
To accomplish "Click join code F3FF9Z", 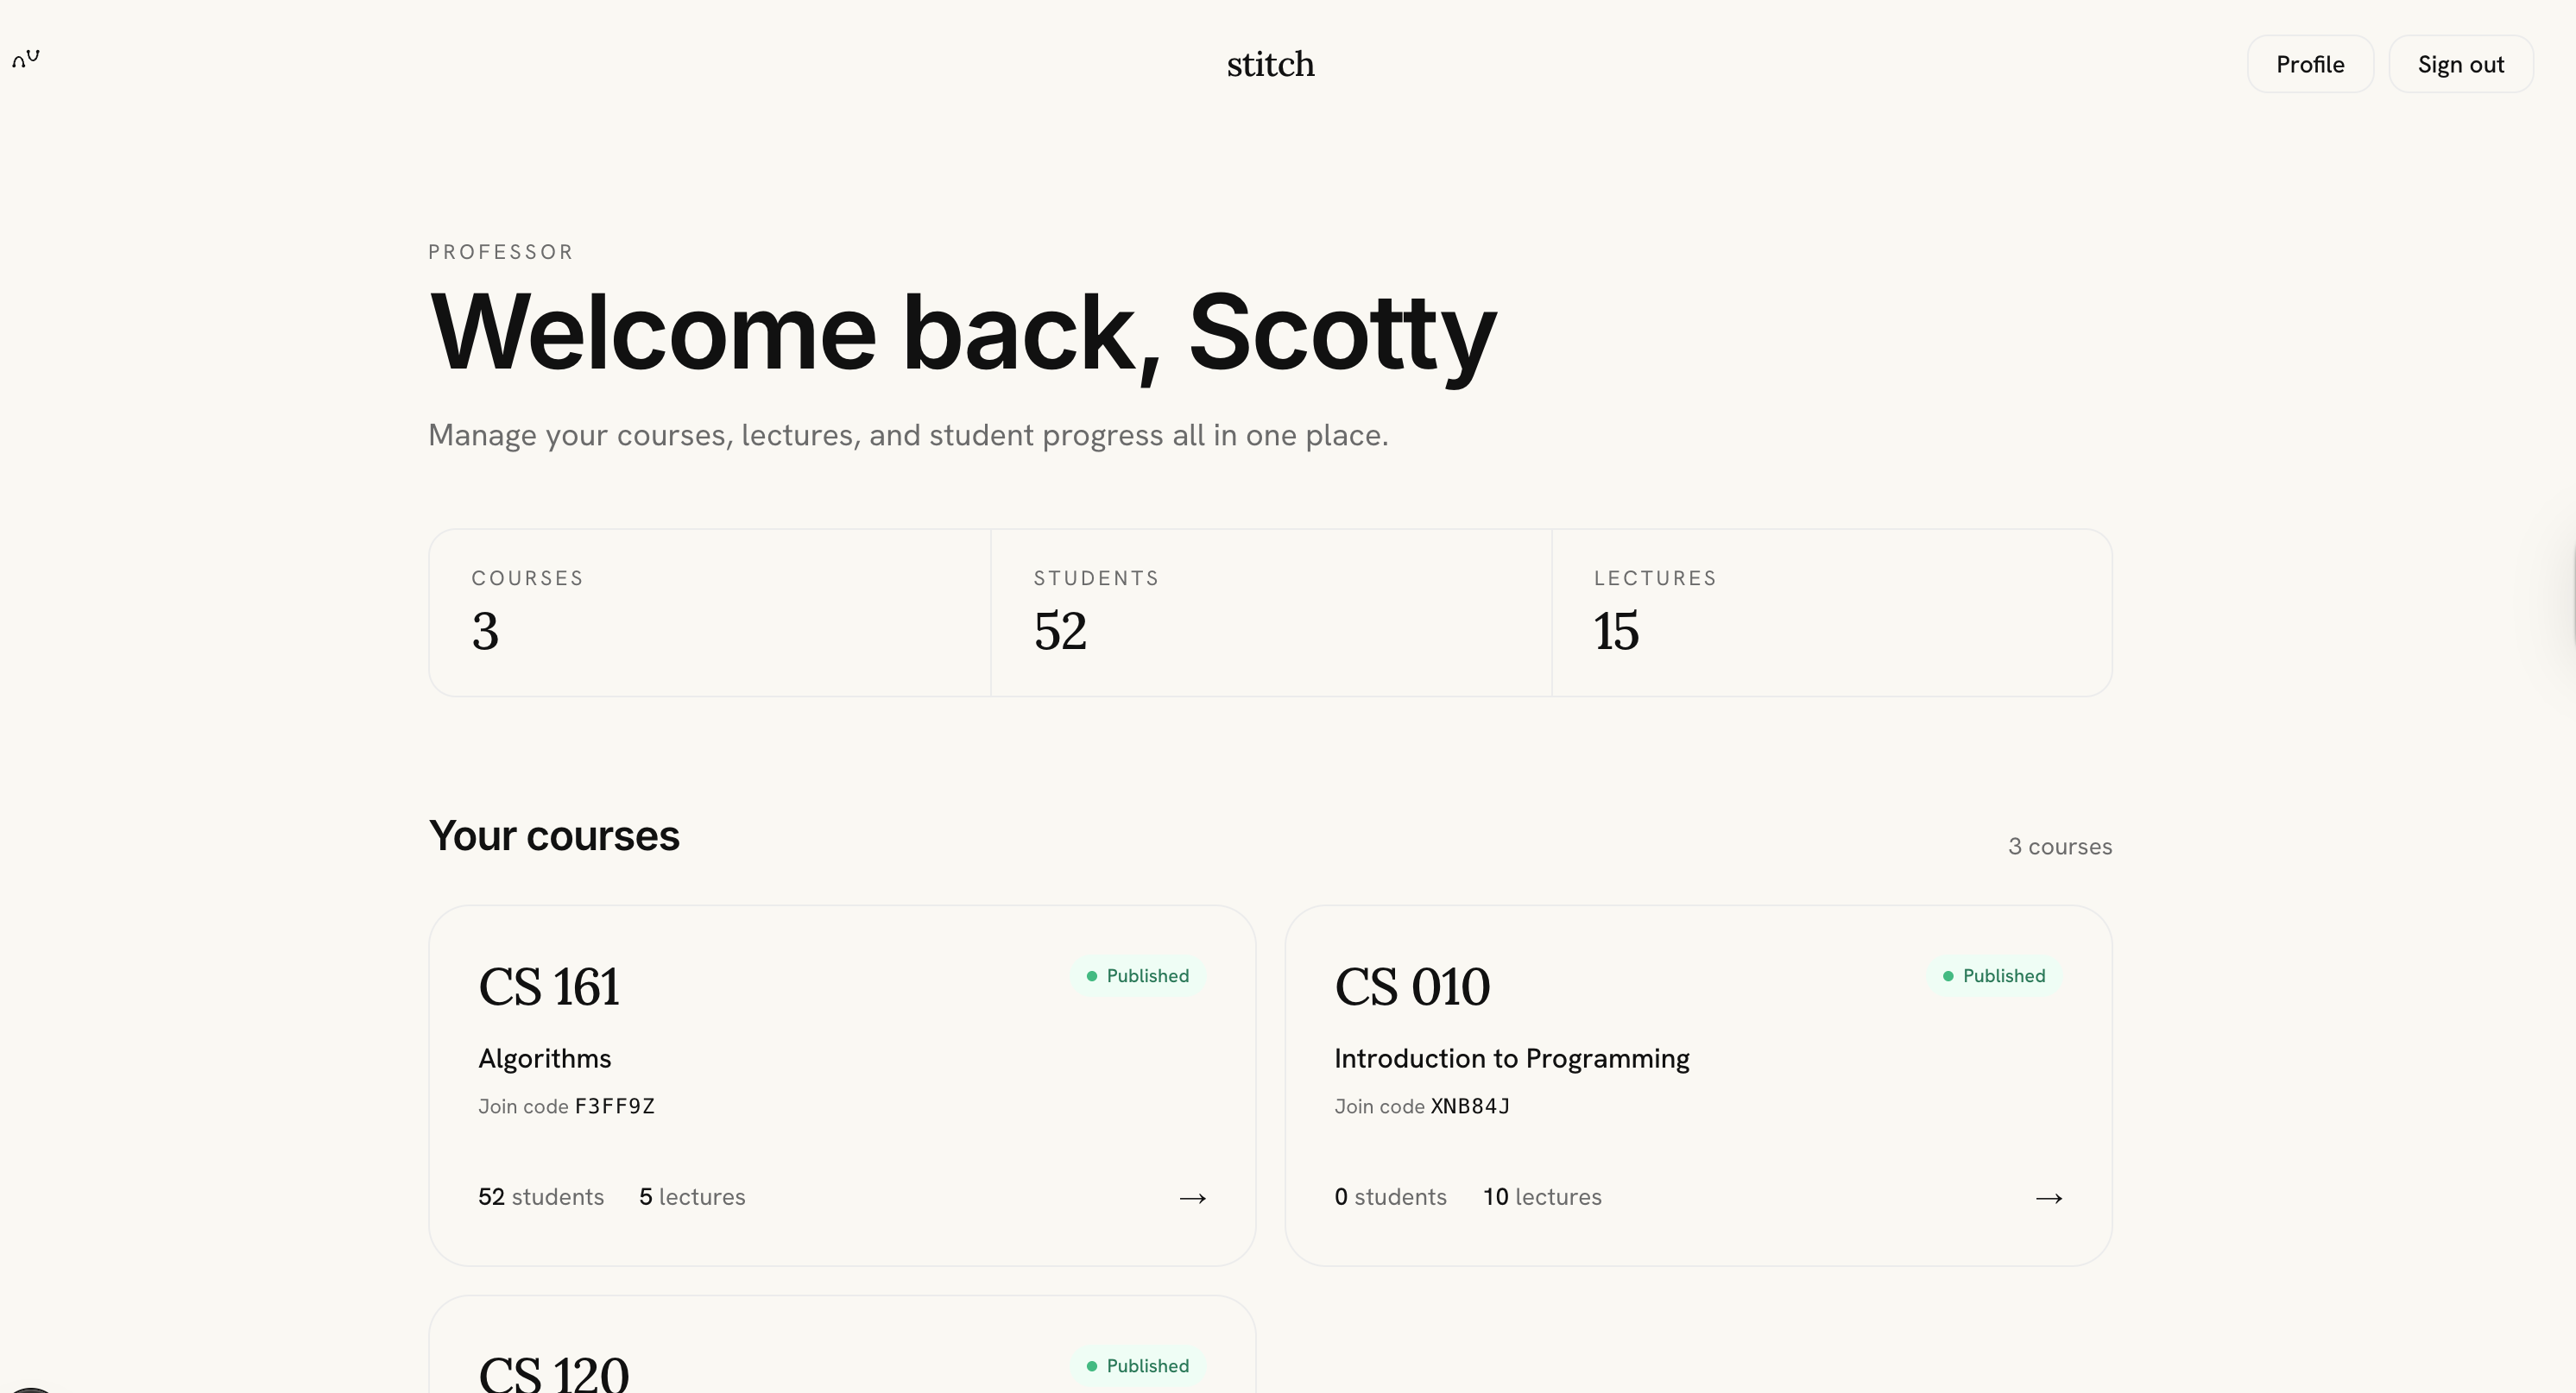I will click(615, 1106).
